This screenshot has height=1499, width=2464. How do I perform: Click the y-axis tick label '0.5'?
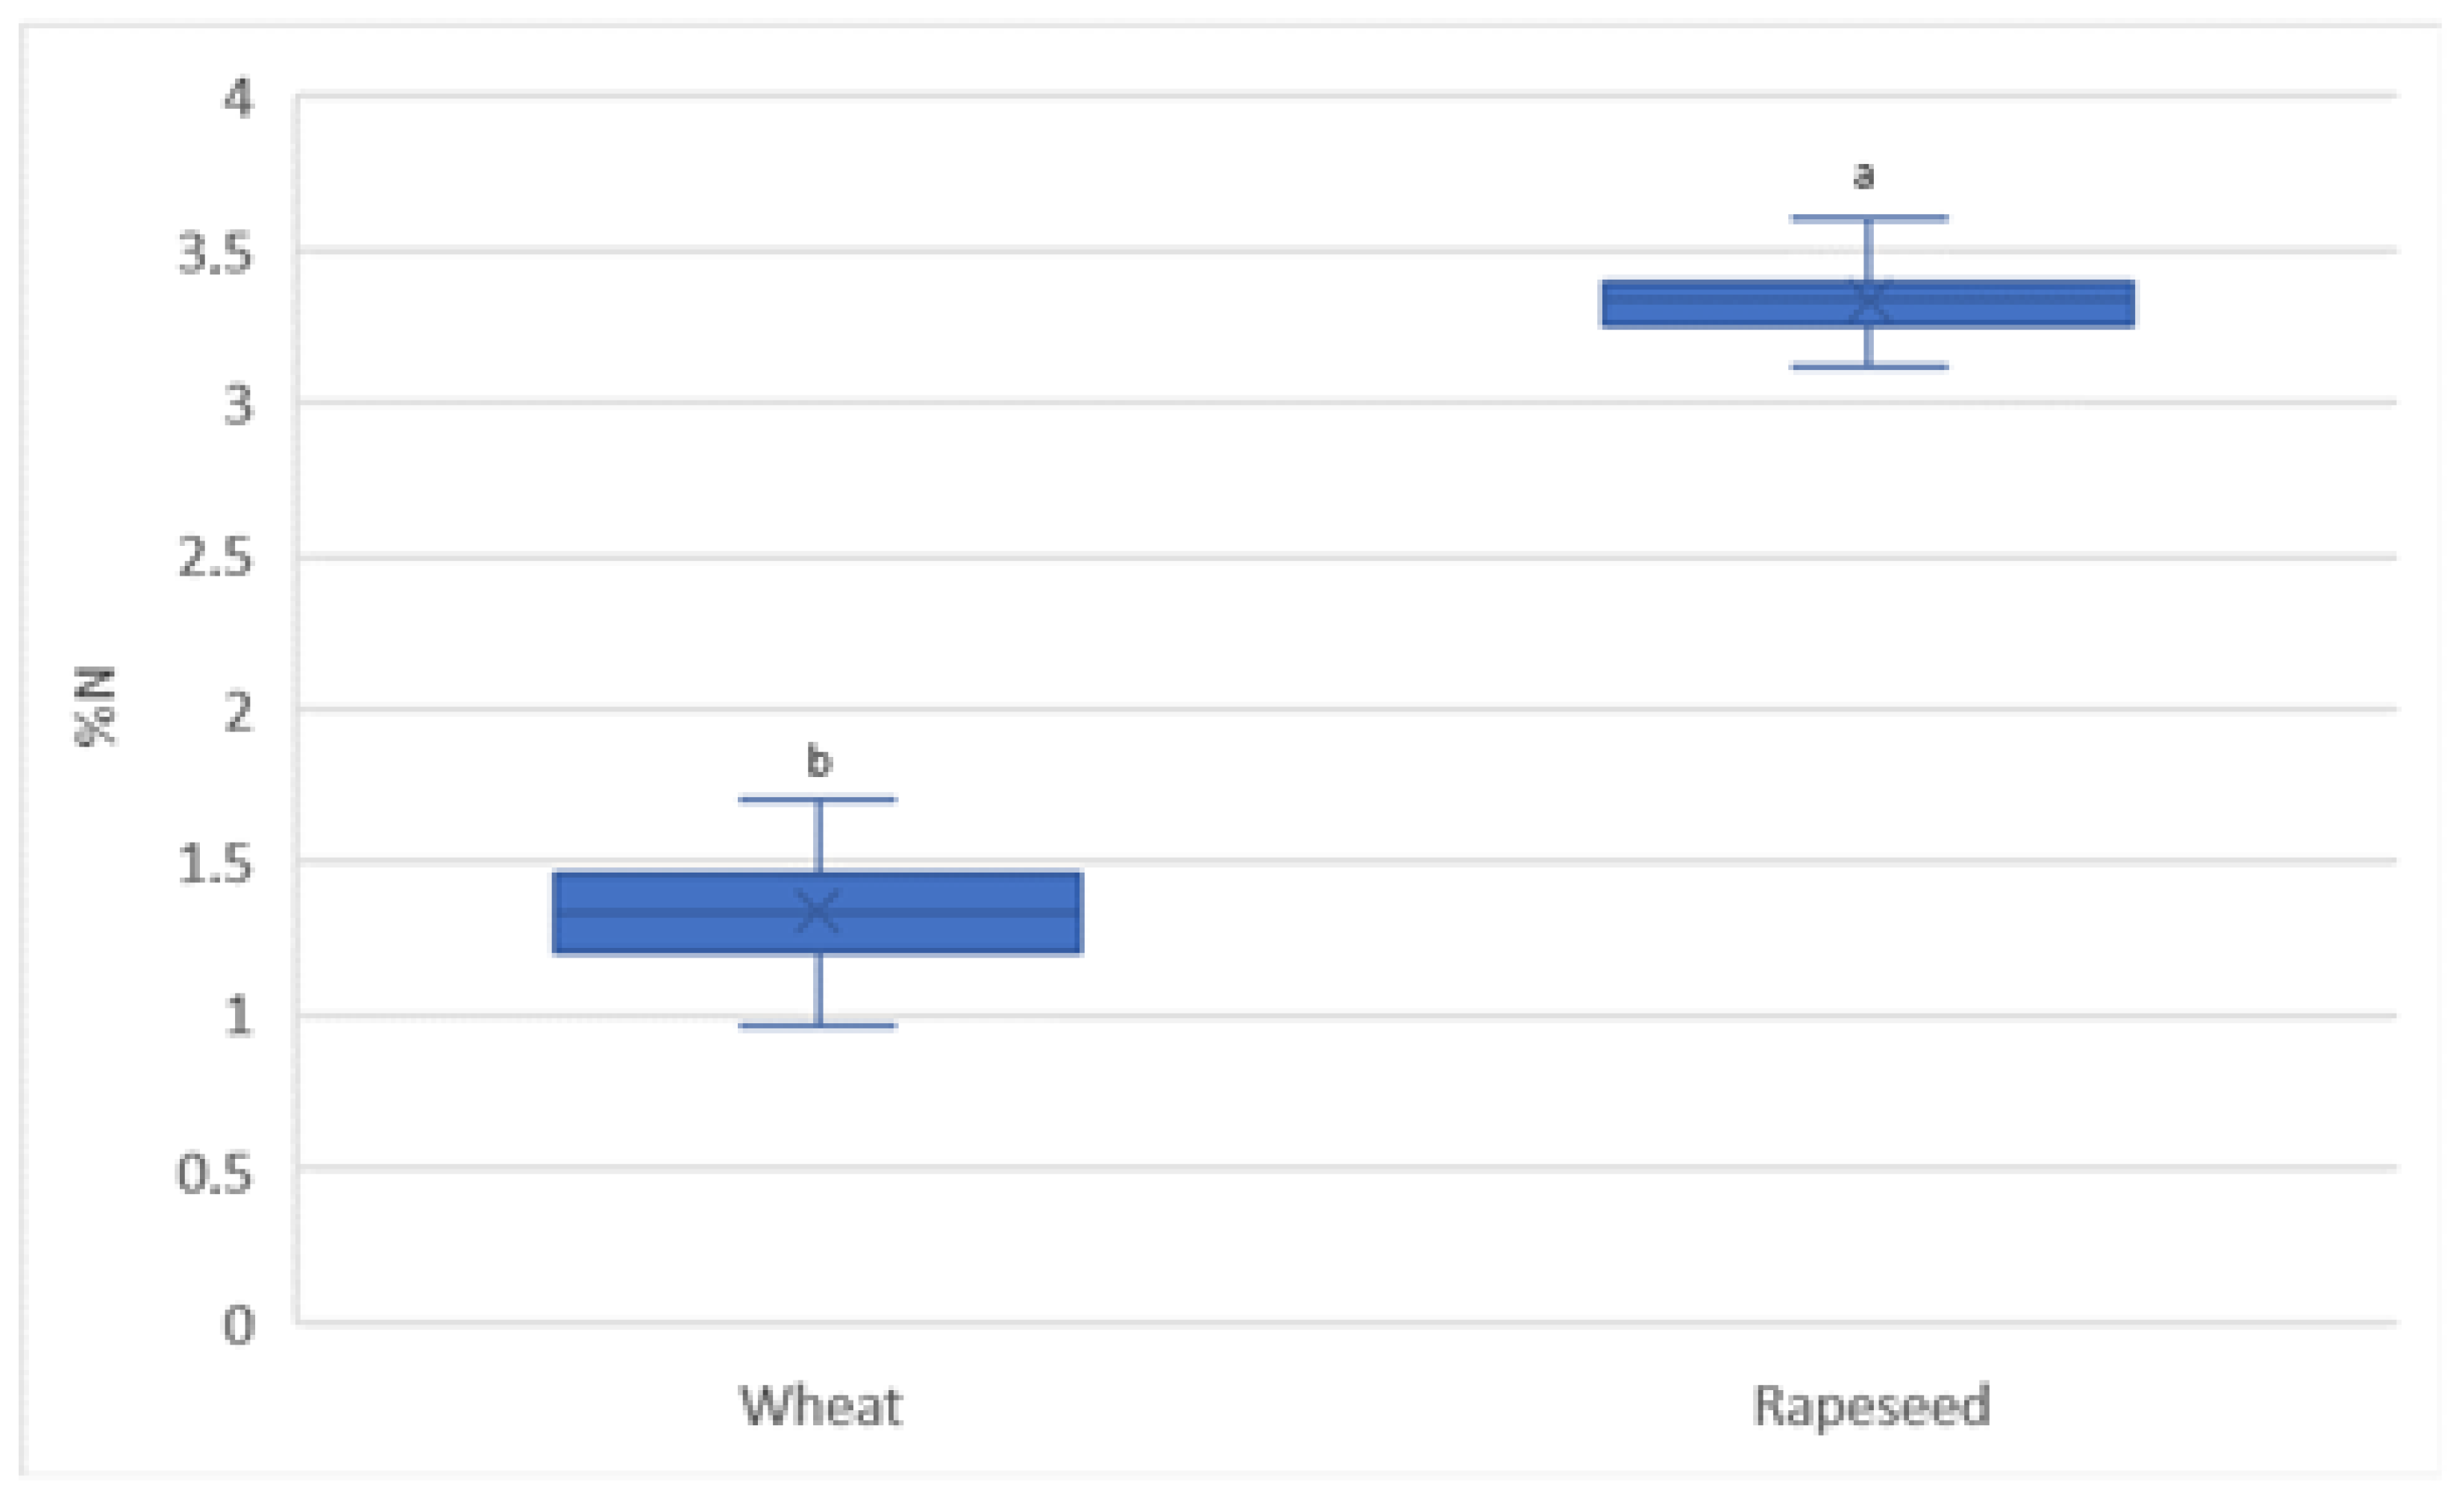[x=215, y=1172]
